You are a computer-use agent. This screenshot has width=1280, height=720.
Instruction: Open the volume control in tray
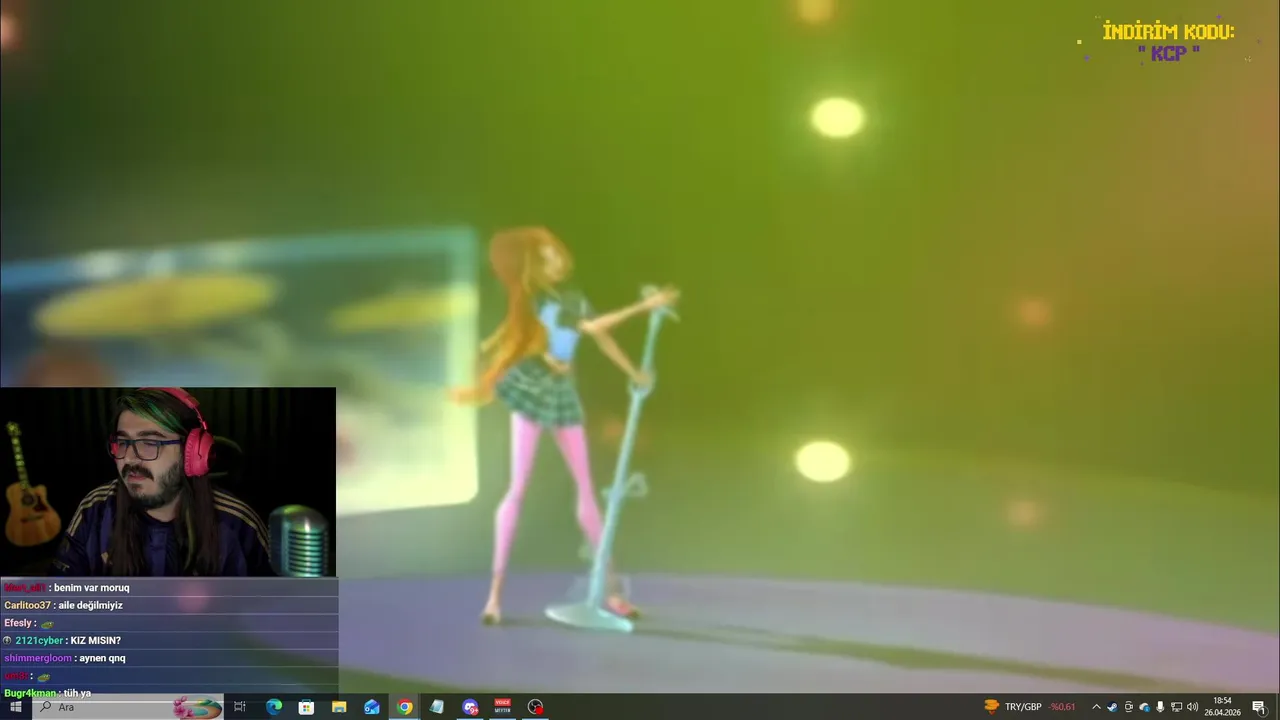coord(1192,707)
